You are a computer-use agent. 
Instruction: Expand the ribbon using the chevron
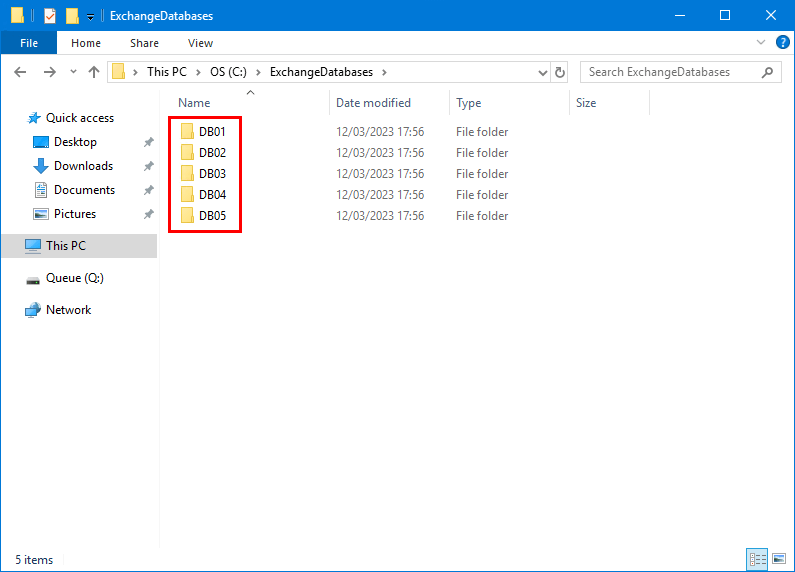point(762,43)
